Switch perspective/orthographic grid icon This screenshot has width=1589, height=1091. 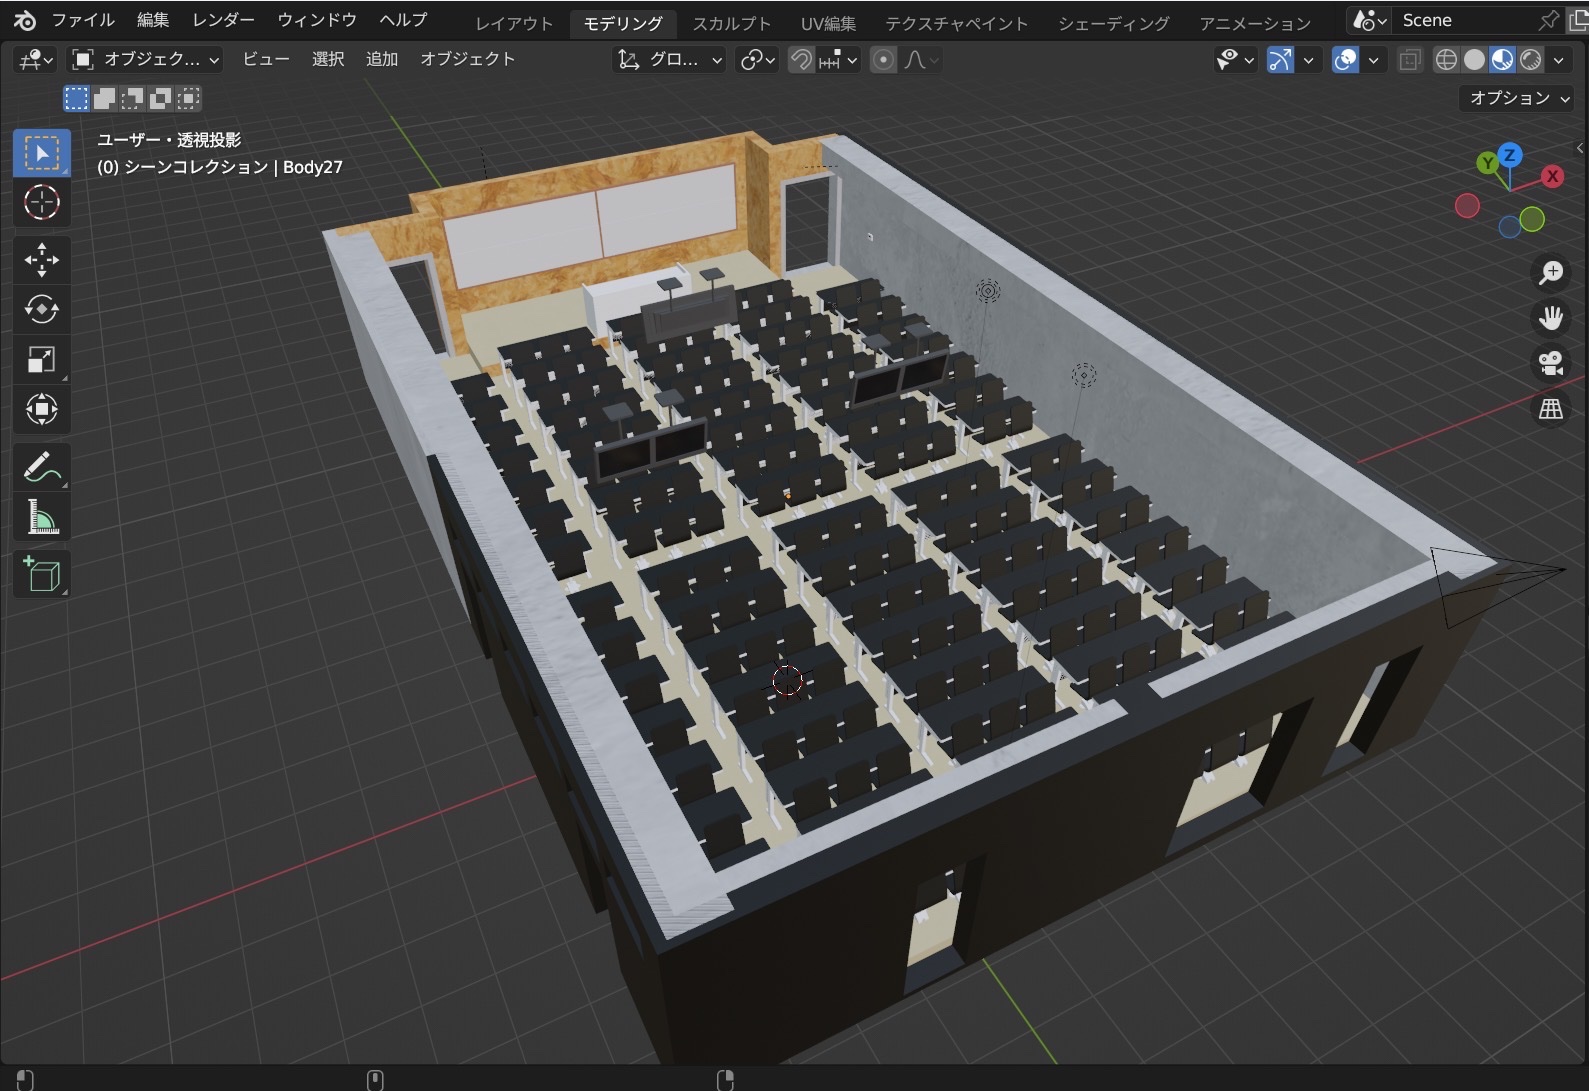pos(1551,409)
